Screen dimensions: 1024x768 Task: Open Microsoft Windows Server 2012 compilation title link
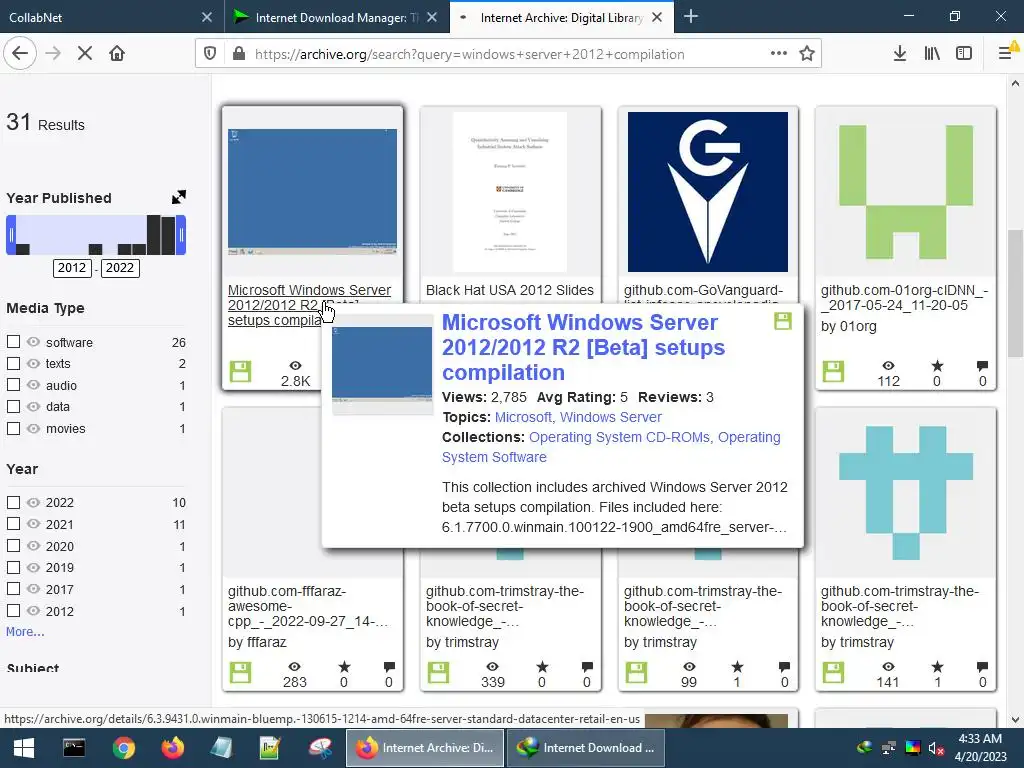coord(583,347)
